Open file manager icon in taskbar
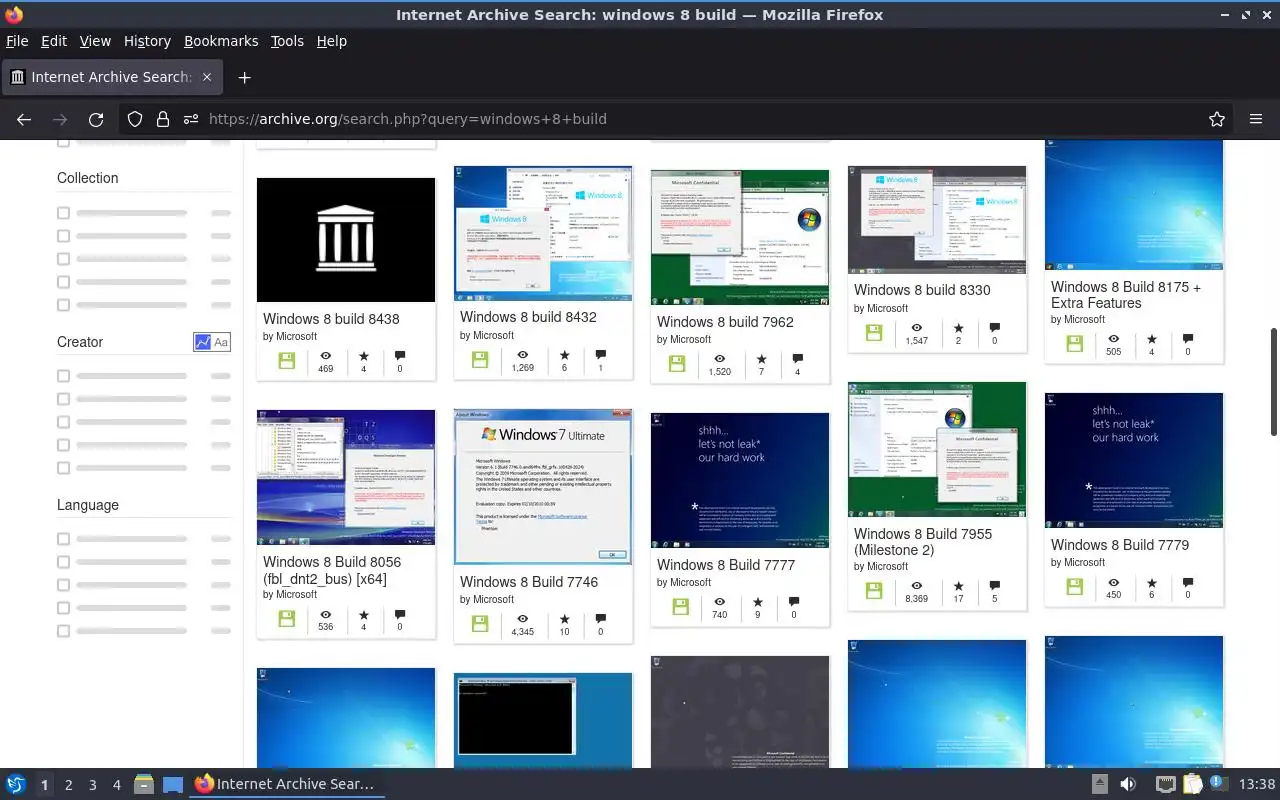The height and width of the screenshot is (800, 1280). click(x=143, y=784)
